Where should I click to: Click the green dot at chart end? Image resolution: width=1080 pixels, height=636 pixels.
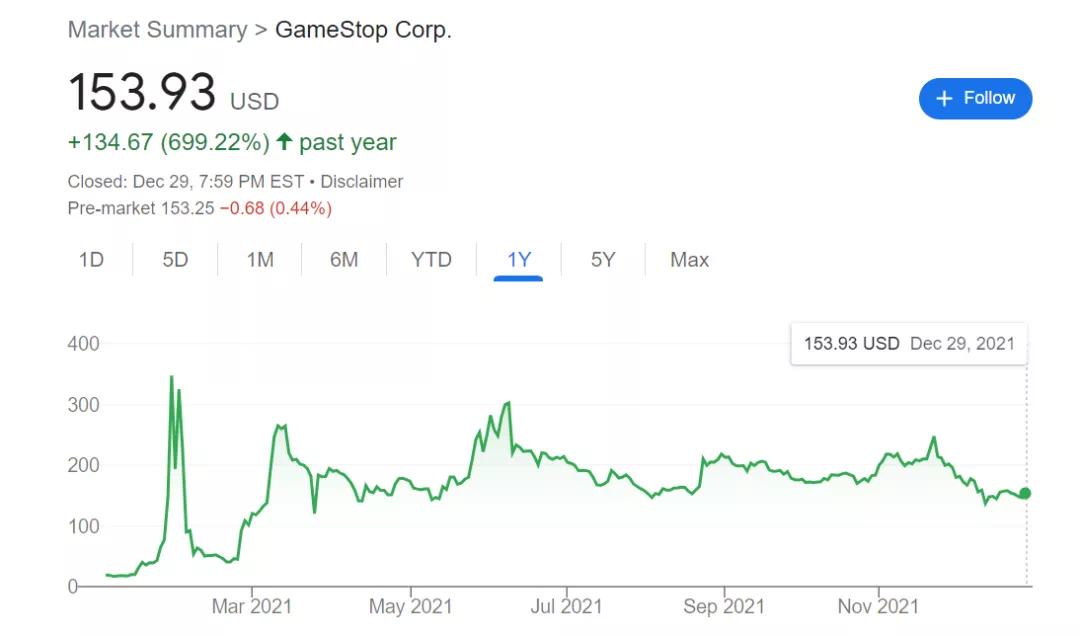coord(1025,493)
